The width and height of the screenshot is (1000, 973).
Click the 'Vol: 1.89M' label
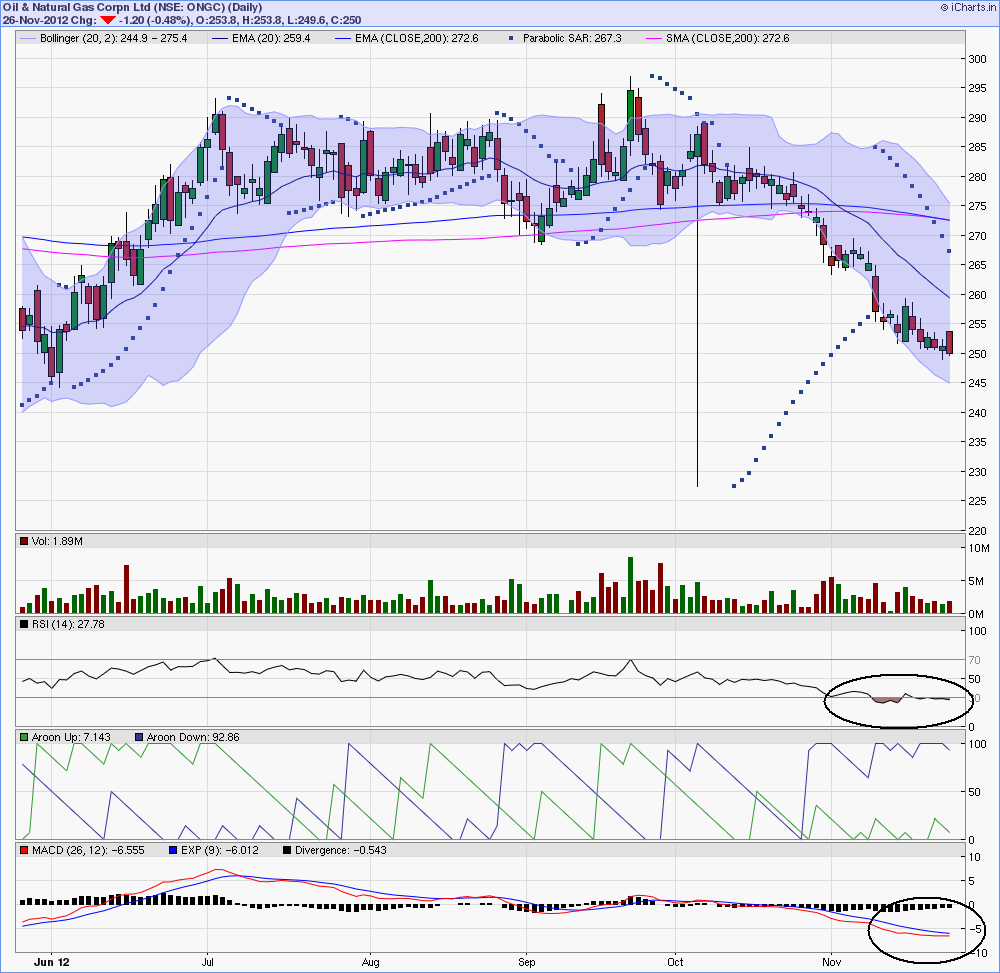point(57,541)
